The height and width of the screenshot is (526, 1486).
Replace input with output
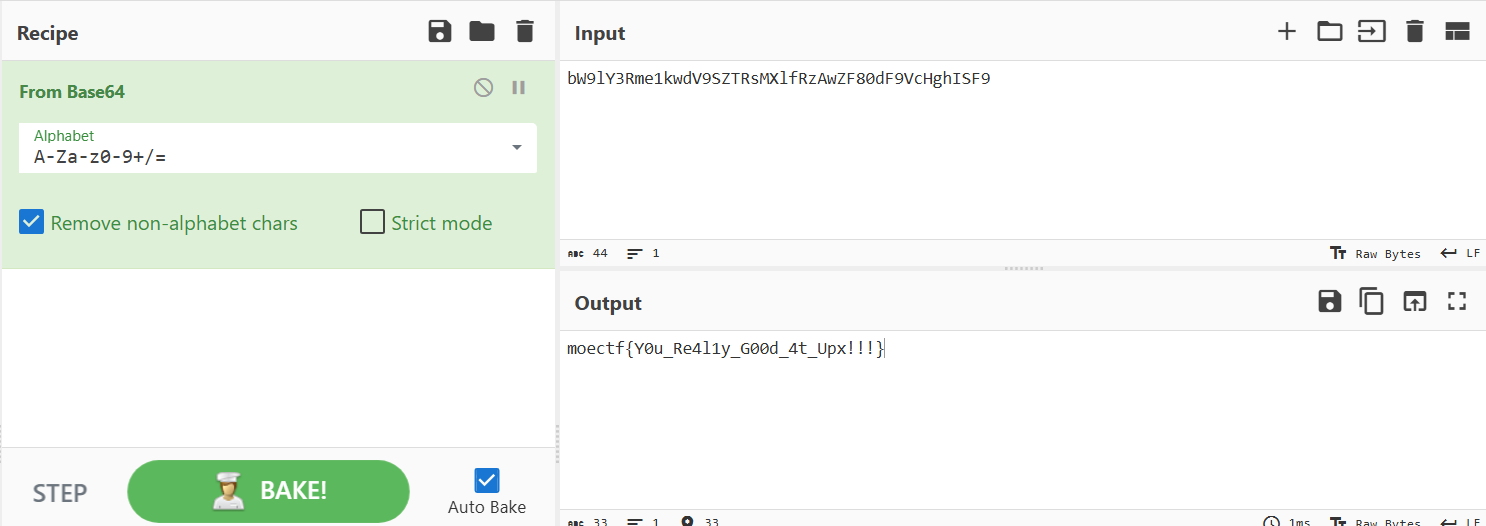(x=1414, y=302)
